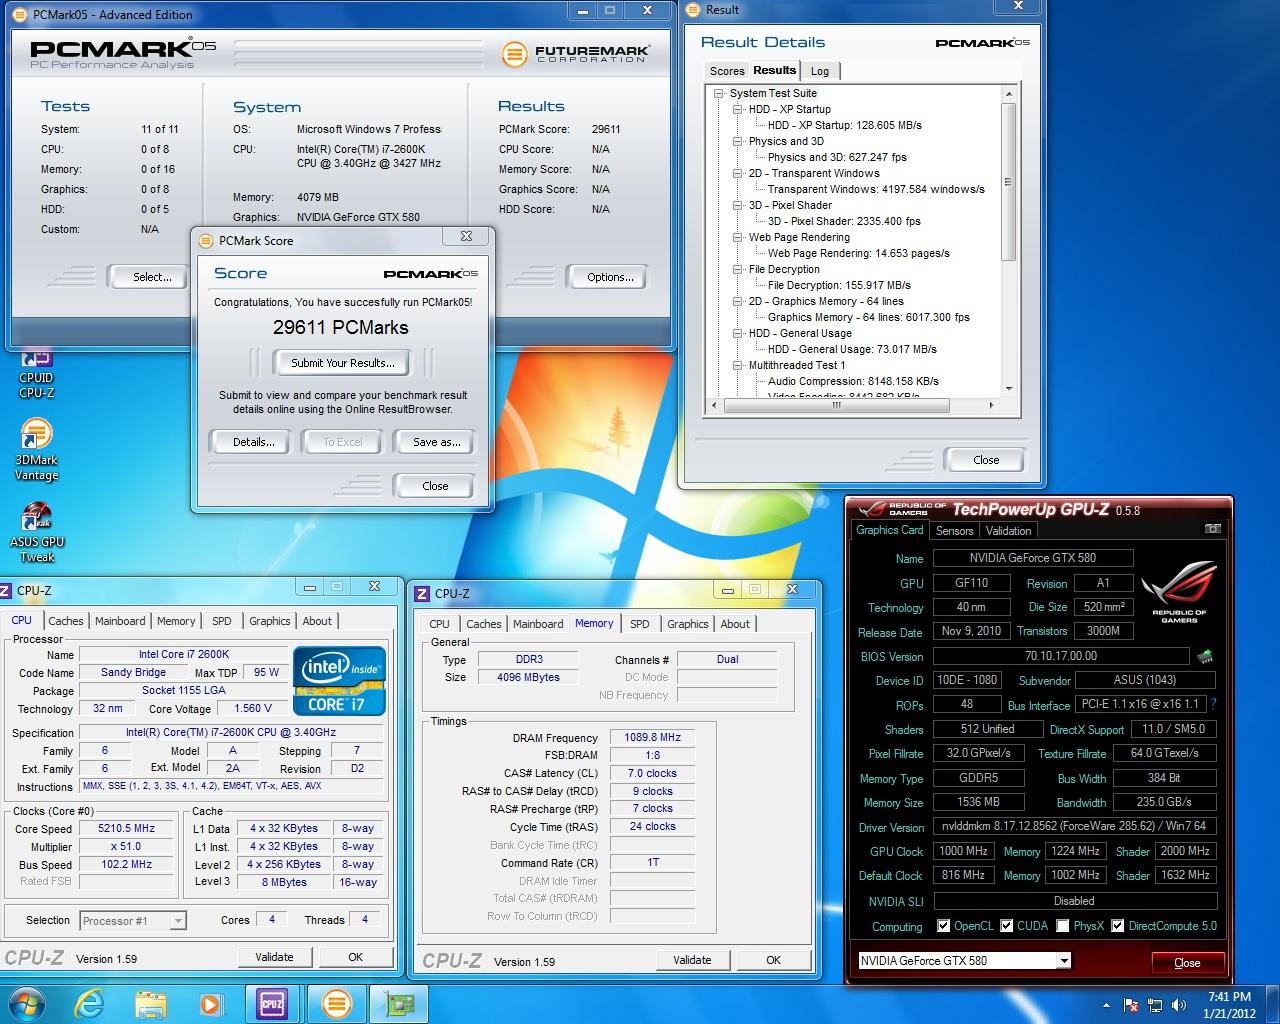Click the PCMark05 Advanced Edition title icon

tap(21, 15)
